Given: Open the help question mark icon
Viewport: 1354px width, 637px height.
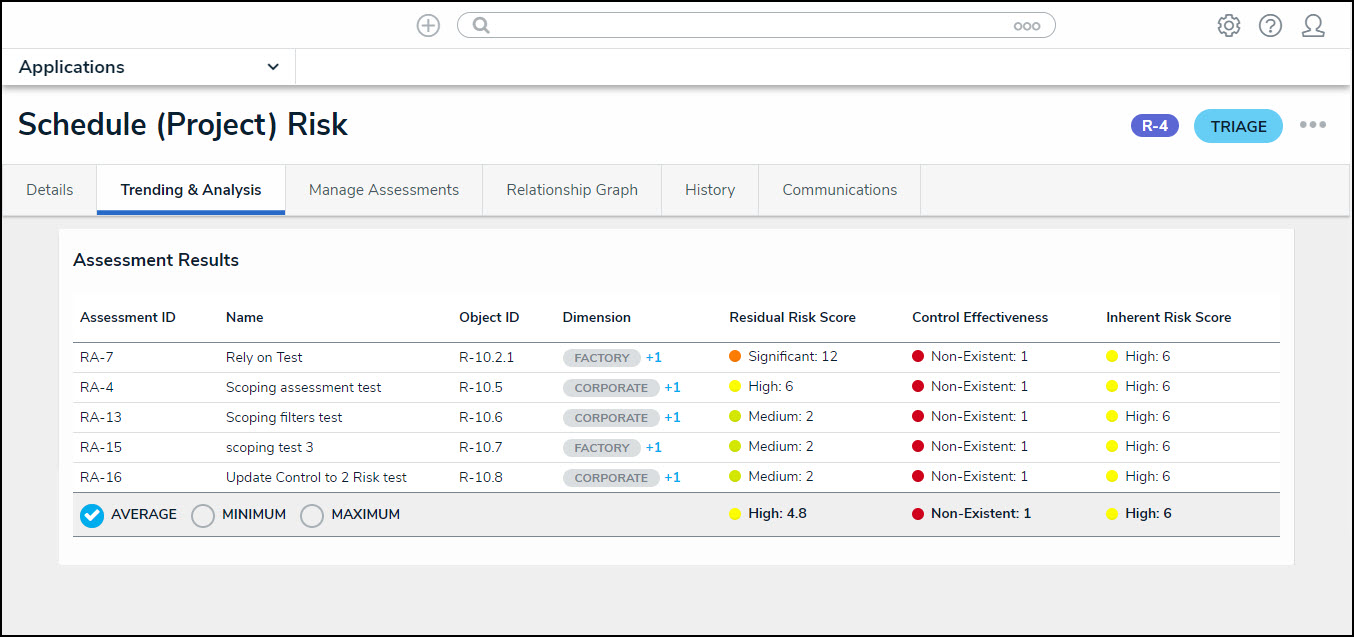Looking at the screenshot, I should point(1270,26).
